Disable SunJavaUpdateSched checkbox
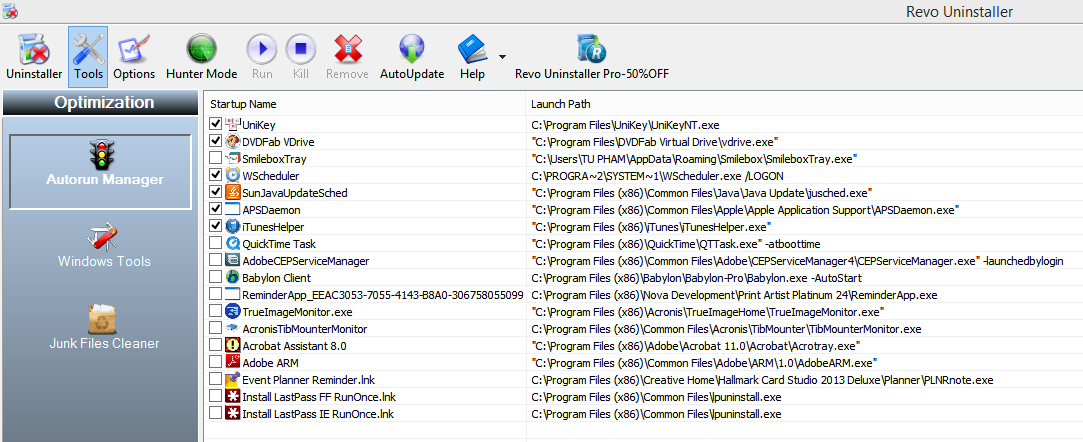Screen dimensions: 1083x442 click(x=215, y=193)
